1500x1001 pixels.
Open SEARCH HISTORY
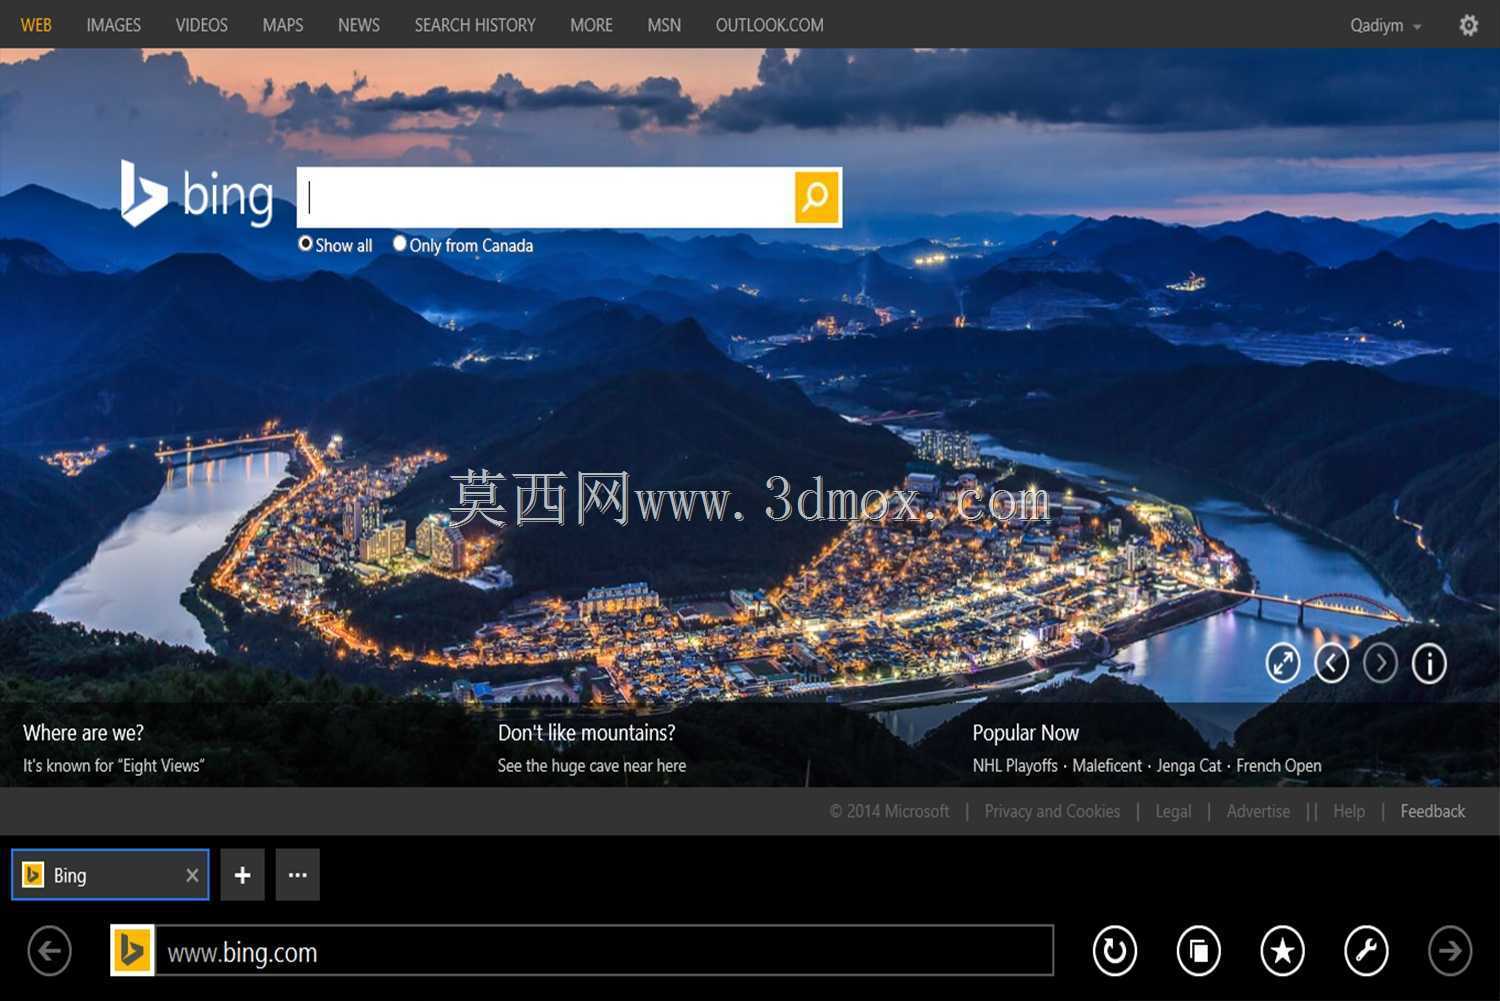[475, 25]
